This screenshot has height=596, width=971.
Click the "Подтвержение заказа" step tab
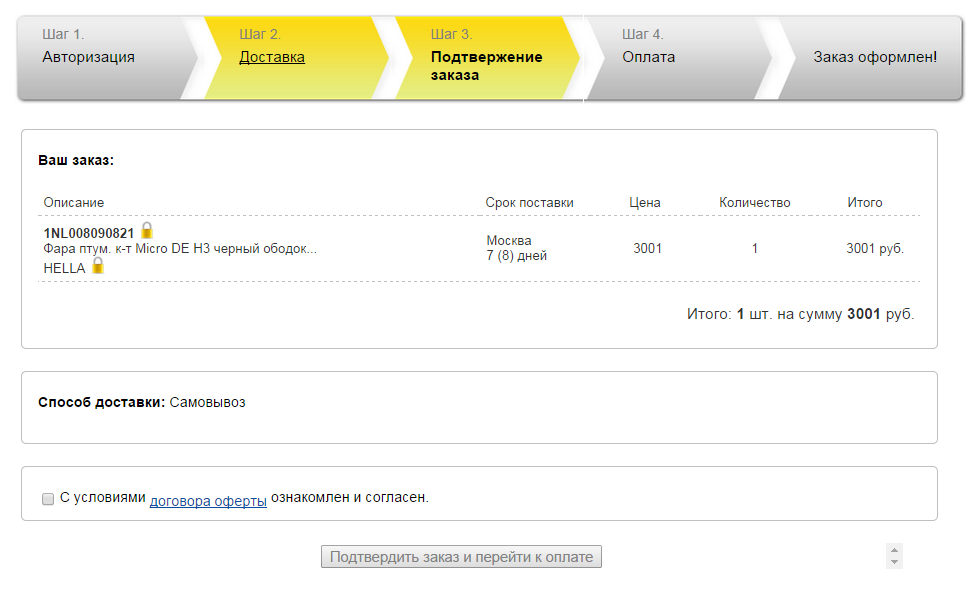(x=486, y=65)
